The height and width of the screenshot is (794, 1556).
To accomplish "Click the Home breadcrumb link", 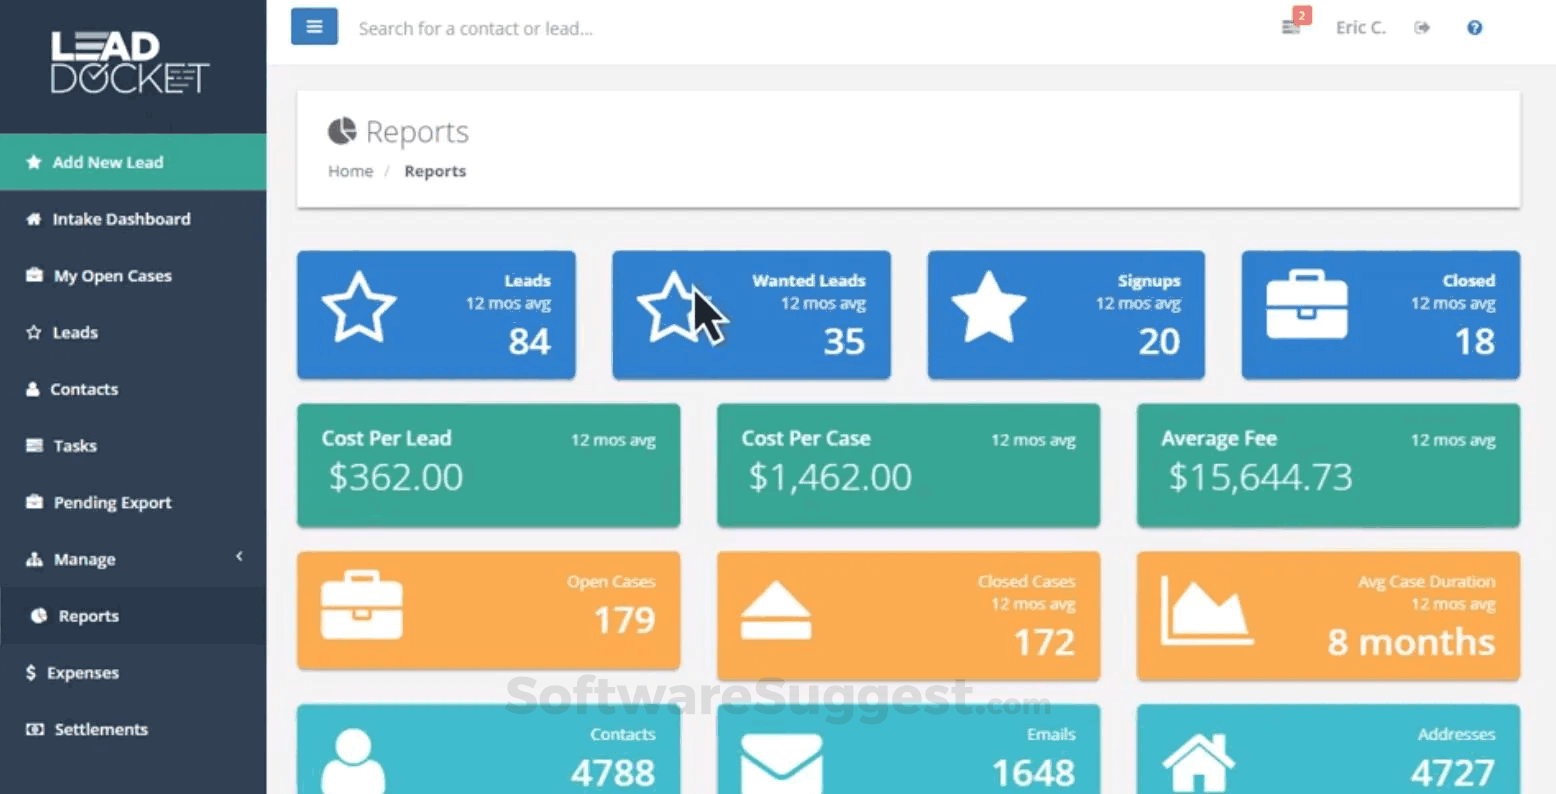I will (350, 170).
